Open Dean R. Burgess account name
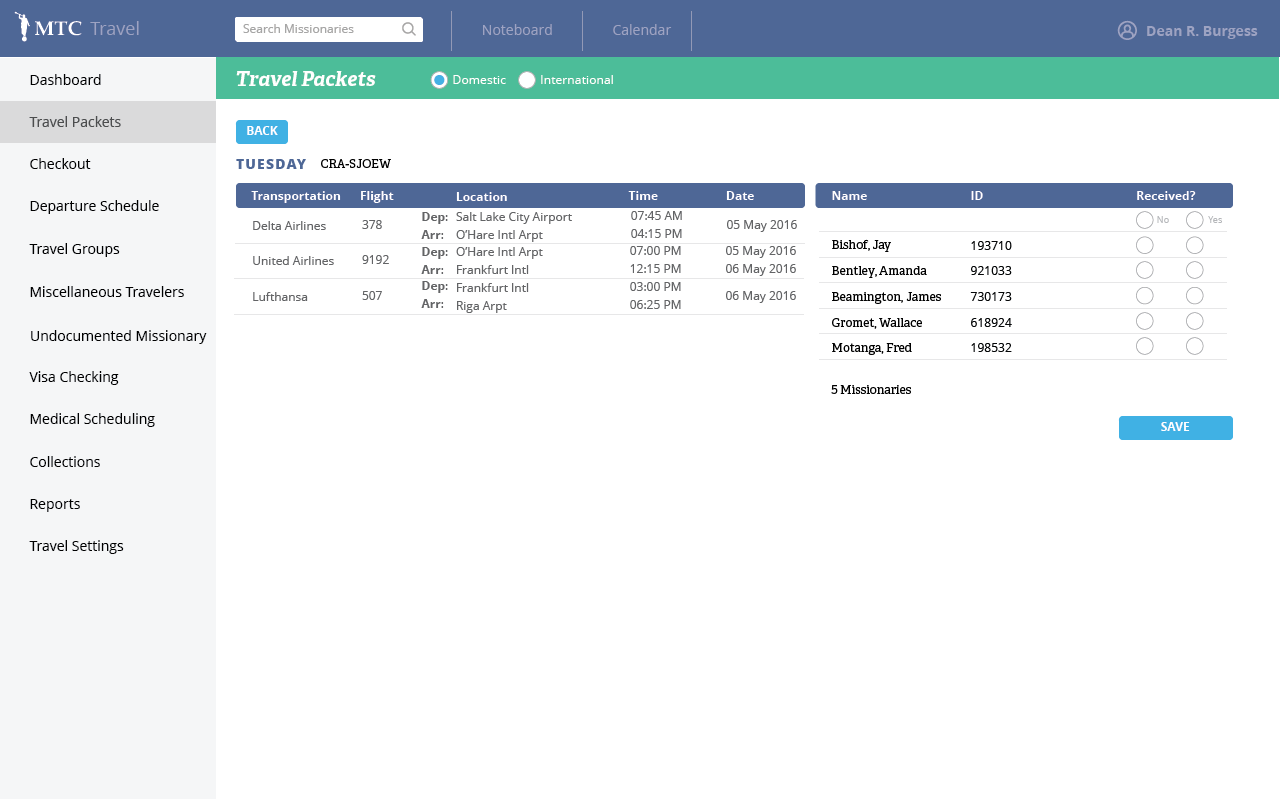Image resolution: width=1280 pixels, height=800 pixels. (1201, 31)
